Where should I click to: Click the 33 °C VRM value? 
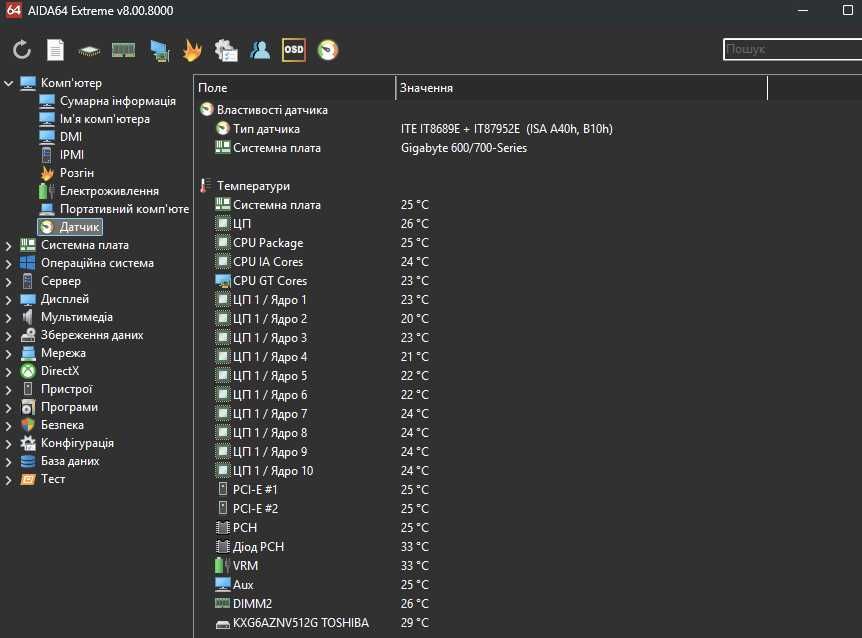coord(415,565)
